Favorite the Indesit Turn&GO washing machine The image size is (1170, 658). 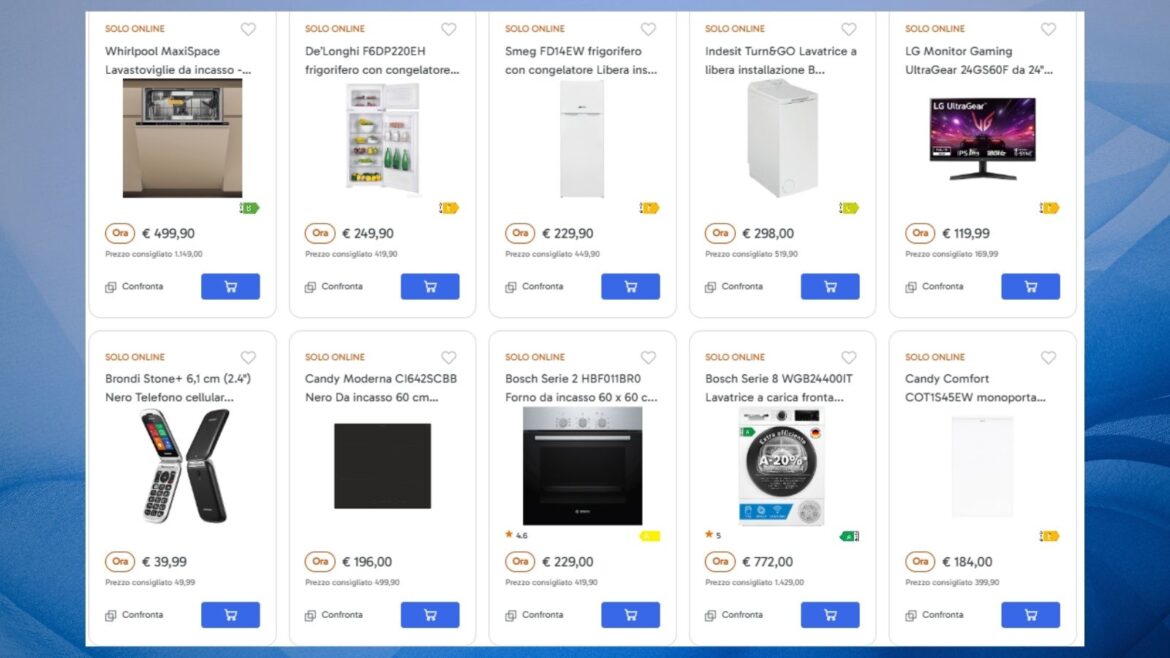(x=848, y=29)
